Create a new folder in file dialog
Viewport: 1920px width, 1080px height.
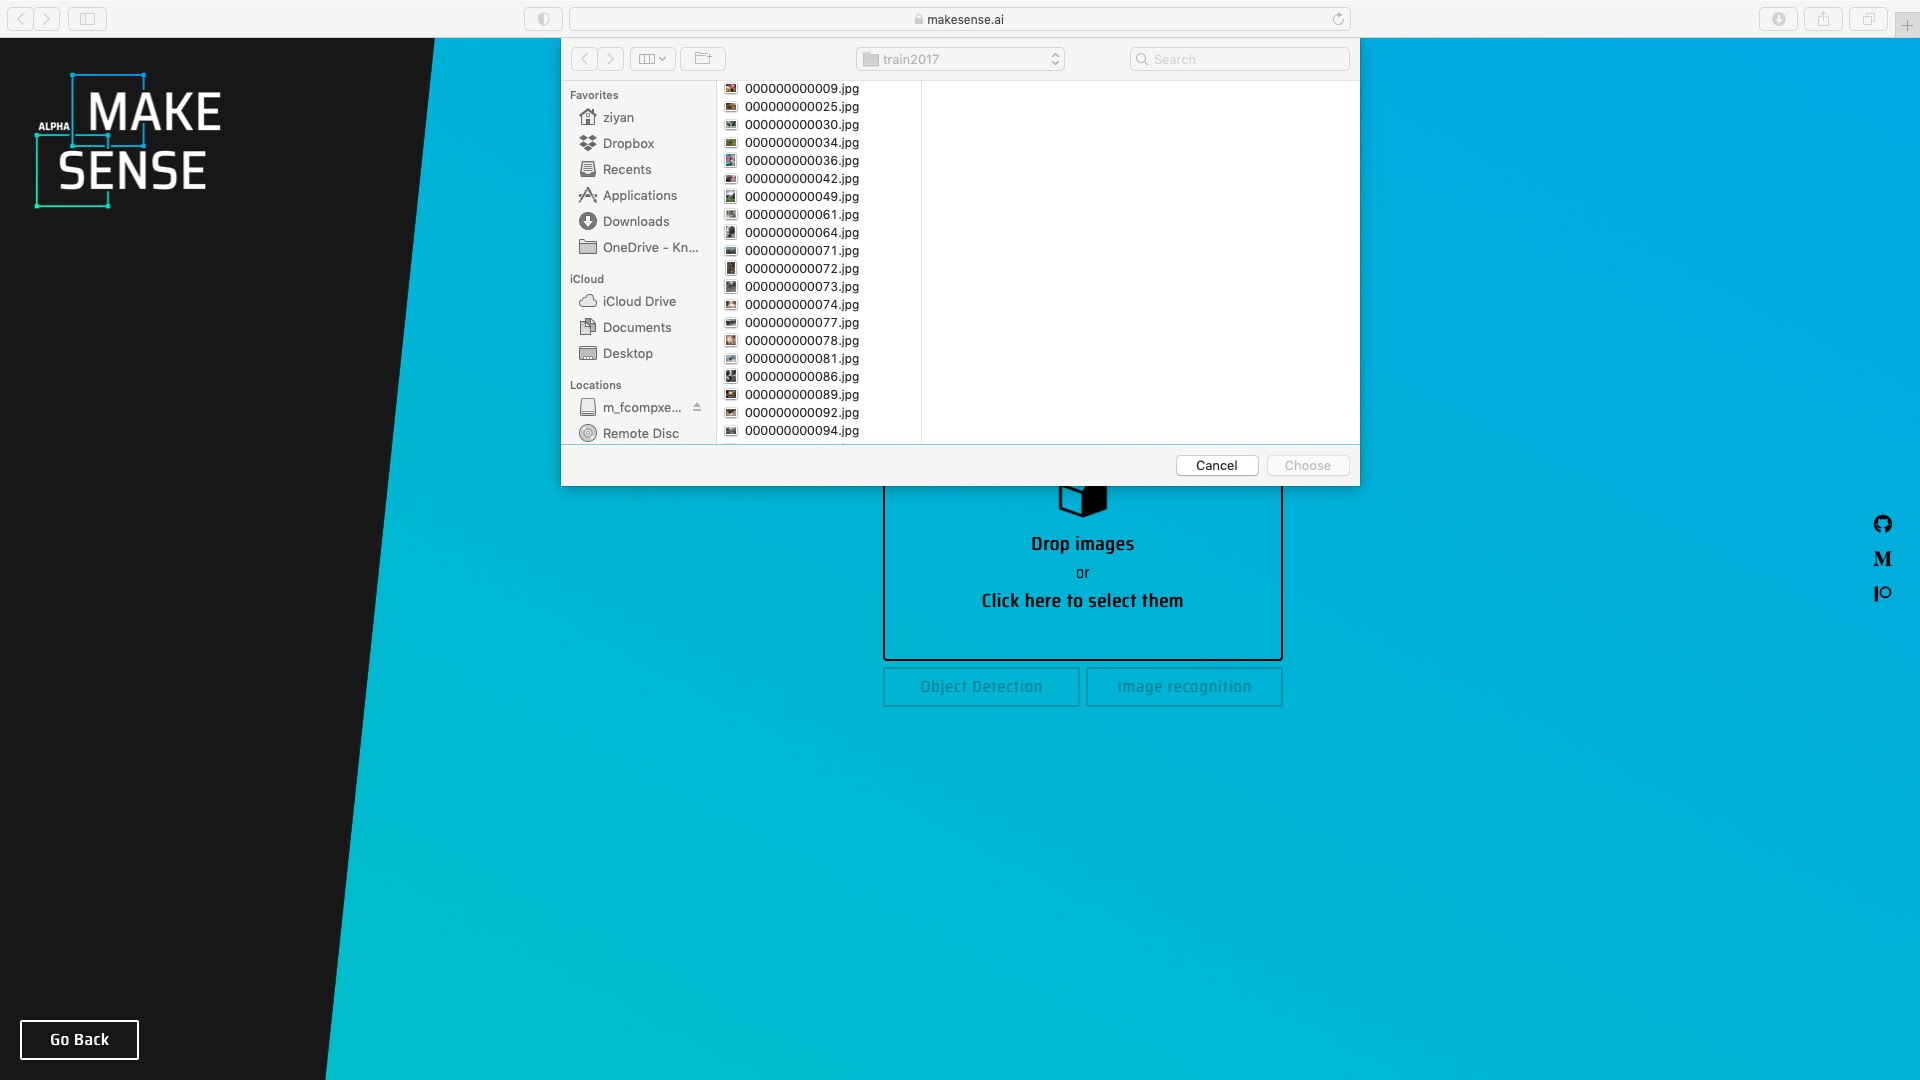pyautogui.click(x=703, y=59)
